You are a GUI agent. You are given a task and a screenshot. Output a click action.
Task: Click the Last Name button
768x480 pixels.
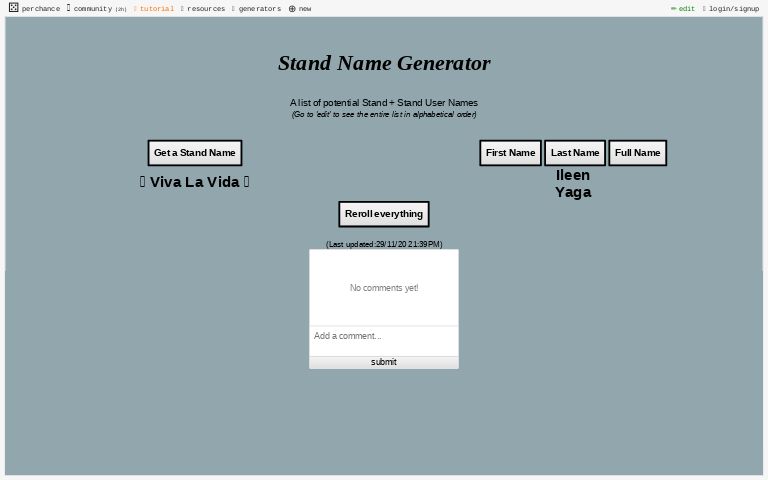(575, 153)
